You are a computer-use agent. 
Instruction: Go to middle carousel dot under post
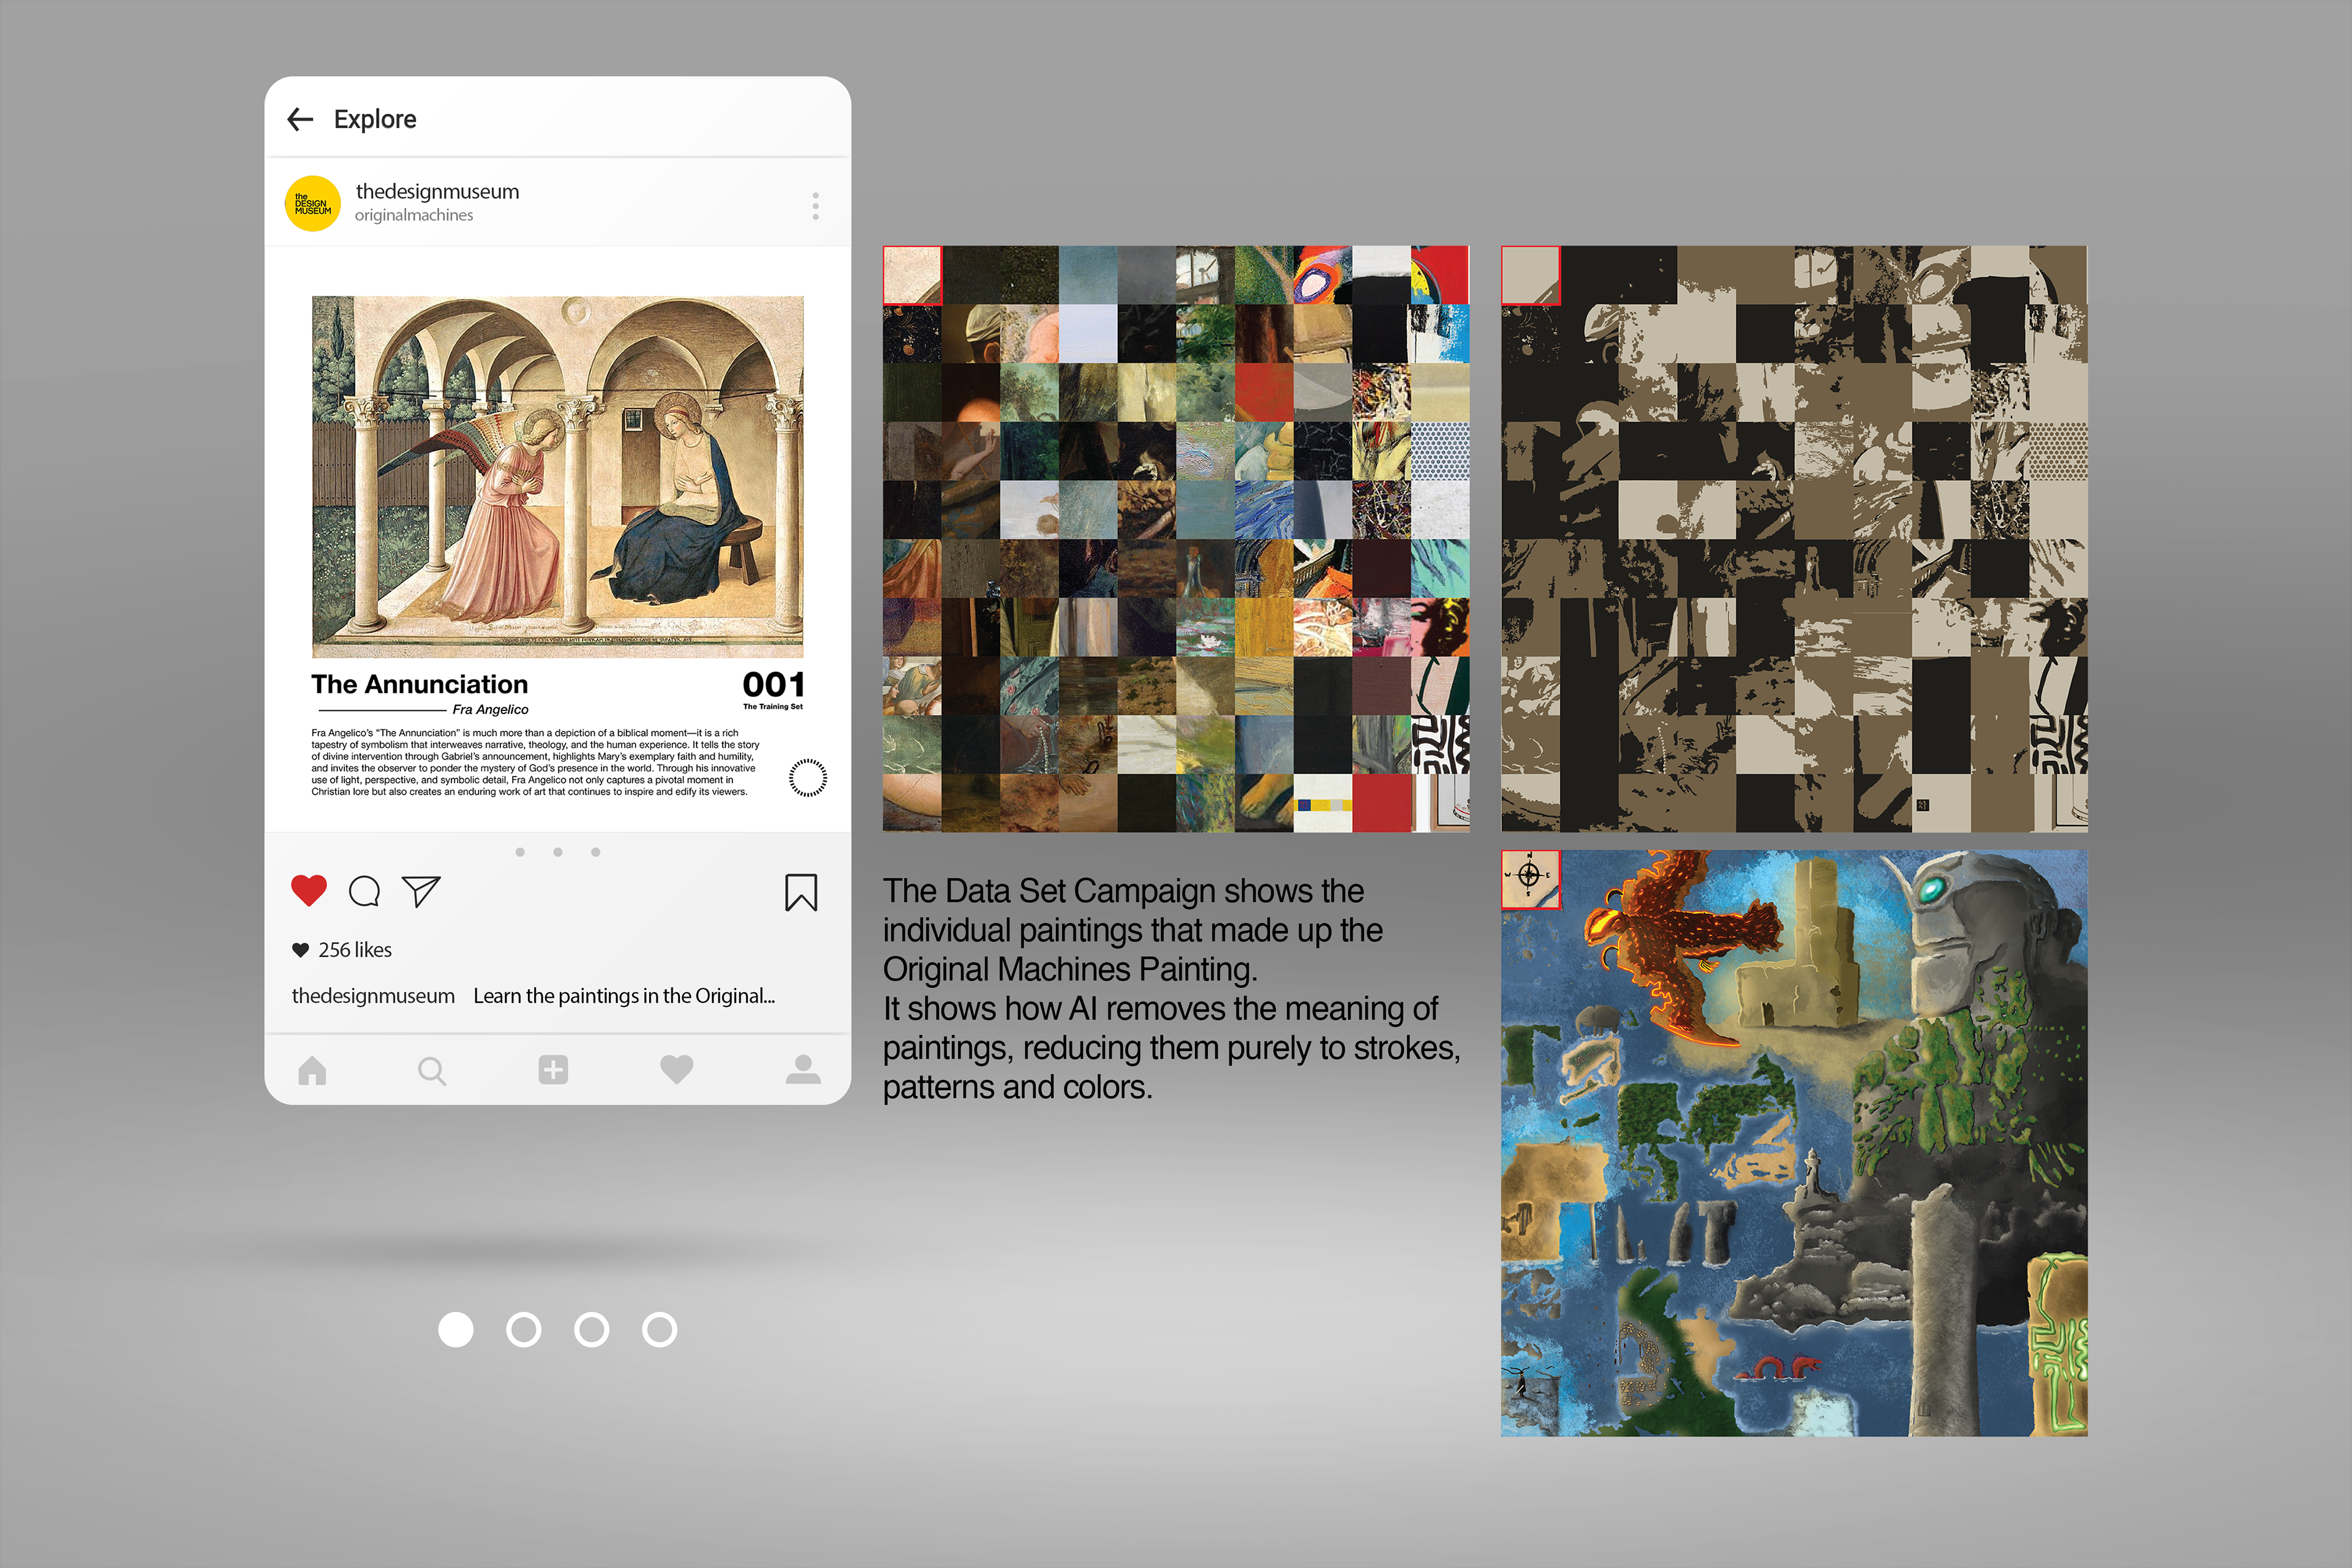tap(558, 852)
